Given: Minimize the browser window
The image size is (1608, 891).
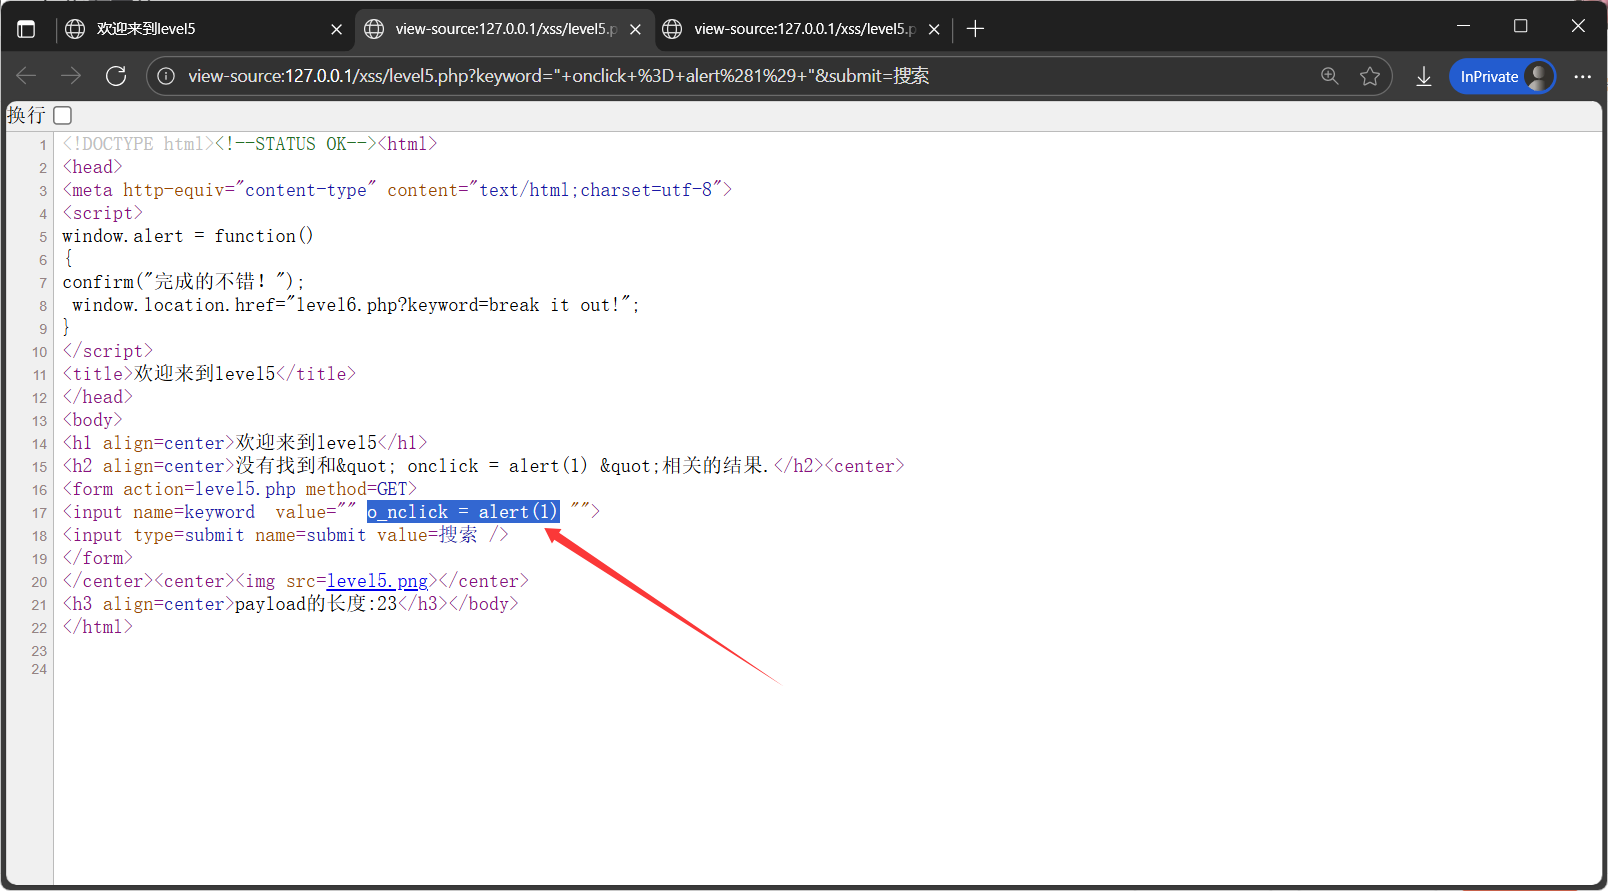Looking at the screenshot, I should pos(1463,26).
